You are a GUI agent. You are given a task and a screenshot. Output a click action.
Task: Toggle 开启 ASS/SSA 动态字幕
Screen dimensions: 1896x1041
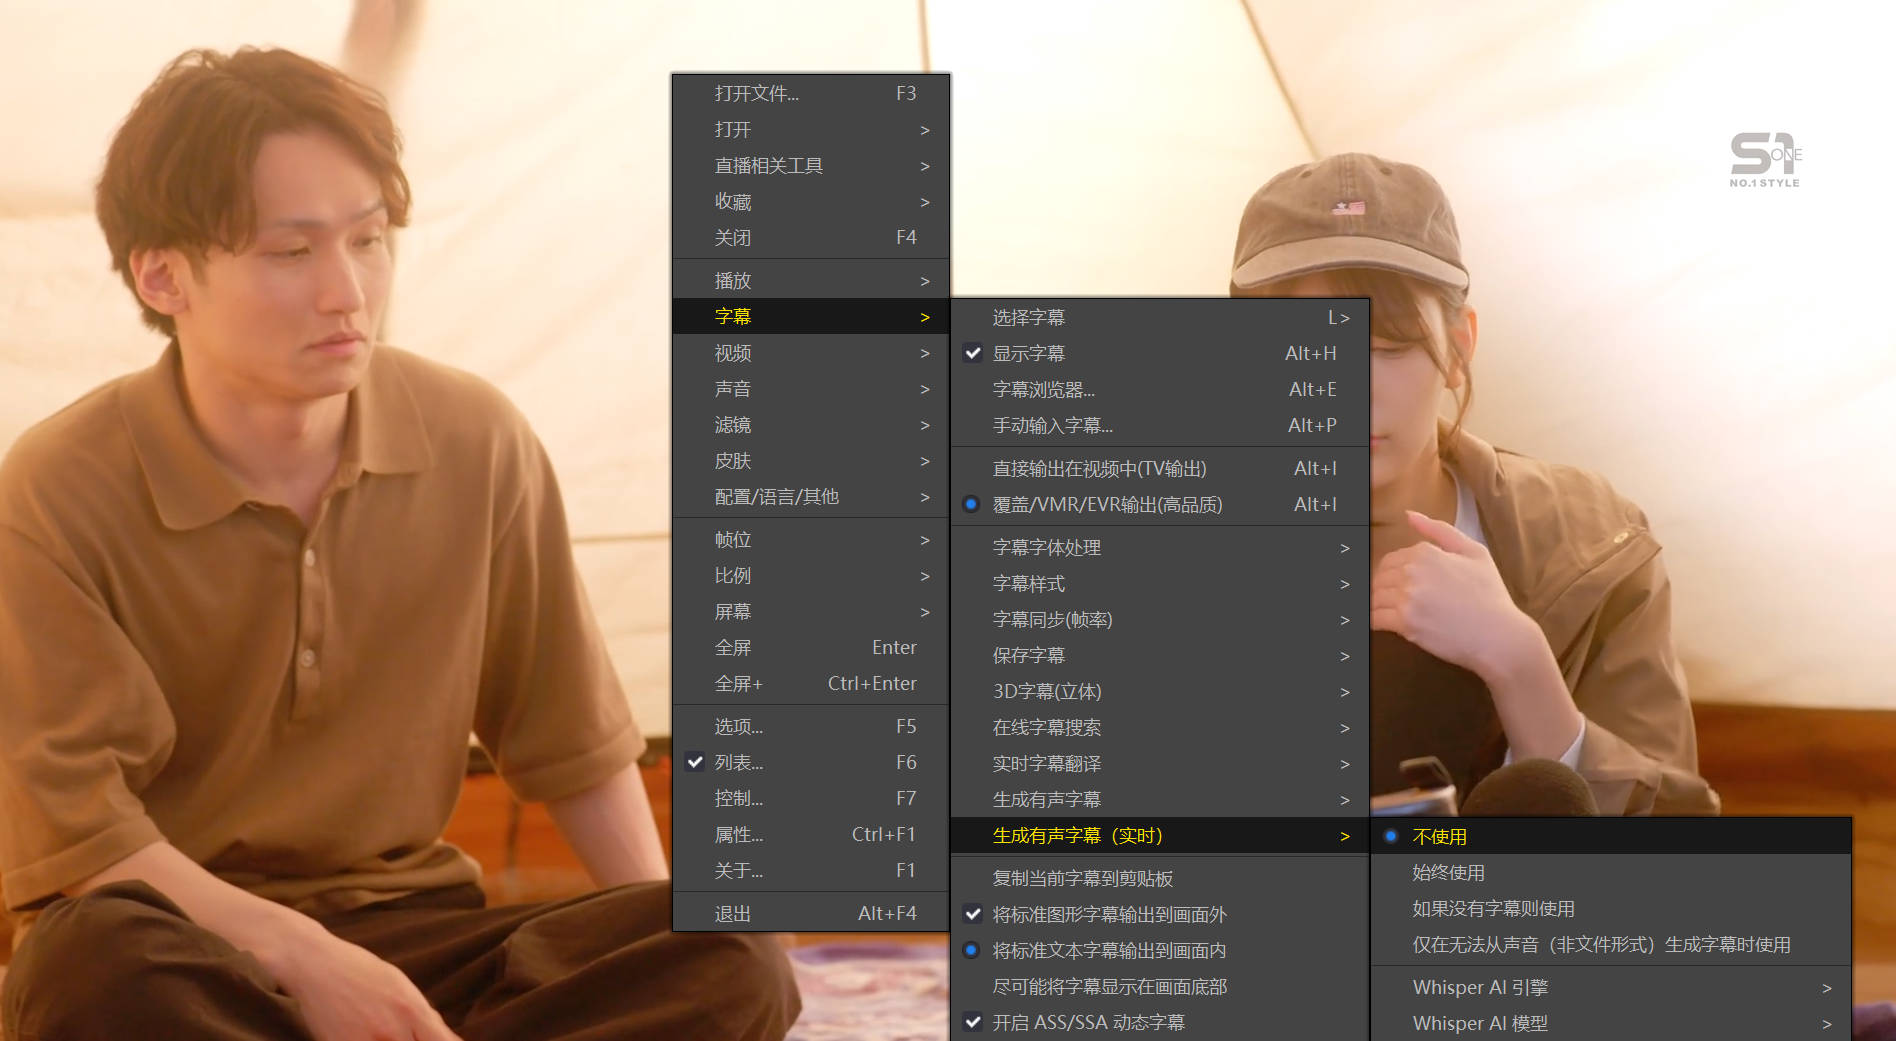[1160, 1023]
